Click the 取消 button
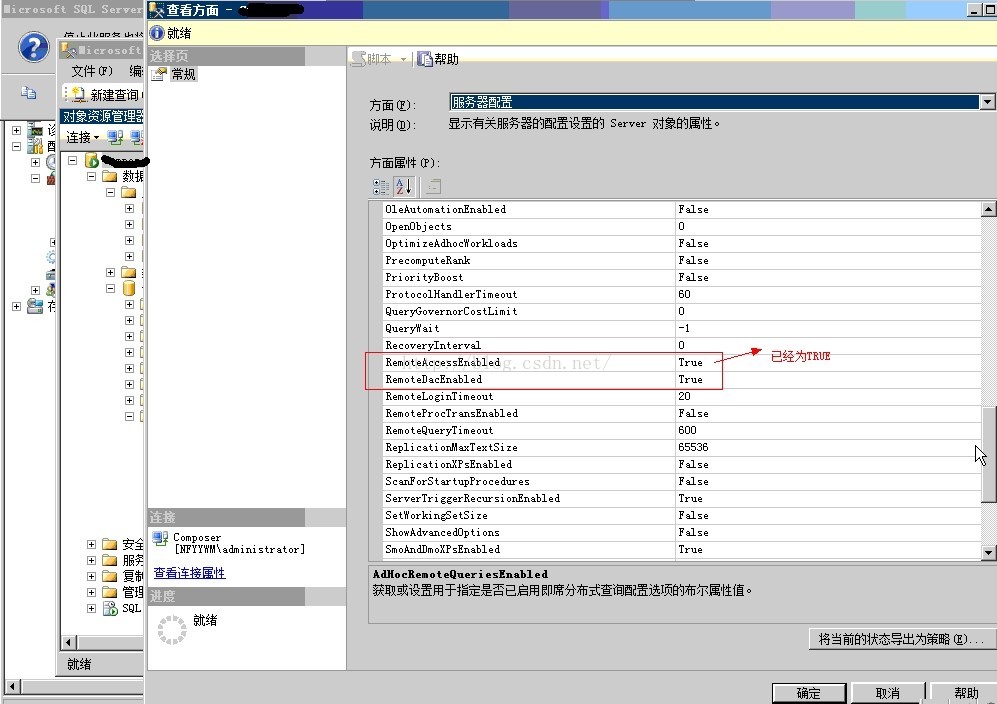 [887, 693]
